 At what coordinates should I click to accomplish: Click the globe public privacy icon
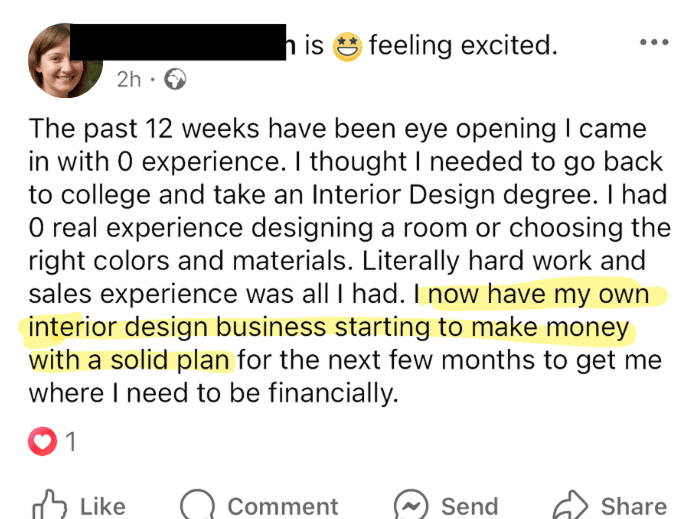point(173,79)
